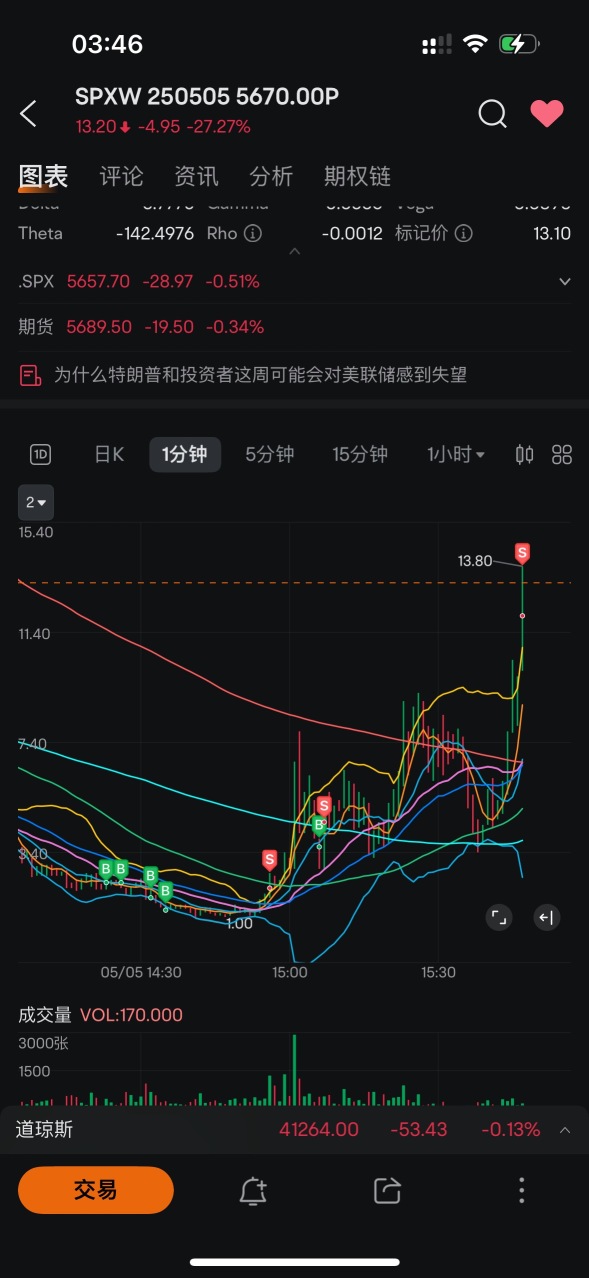589x1278 pixels.
Task: Open the candlestick chart style icon
Action: click(x=524, y=455)
